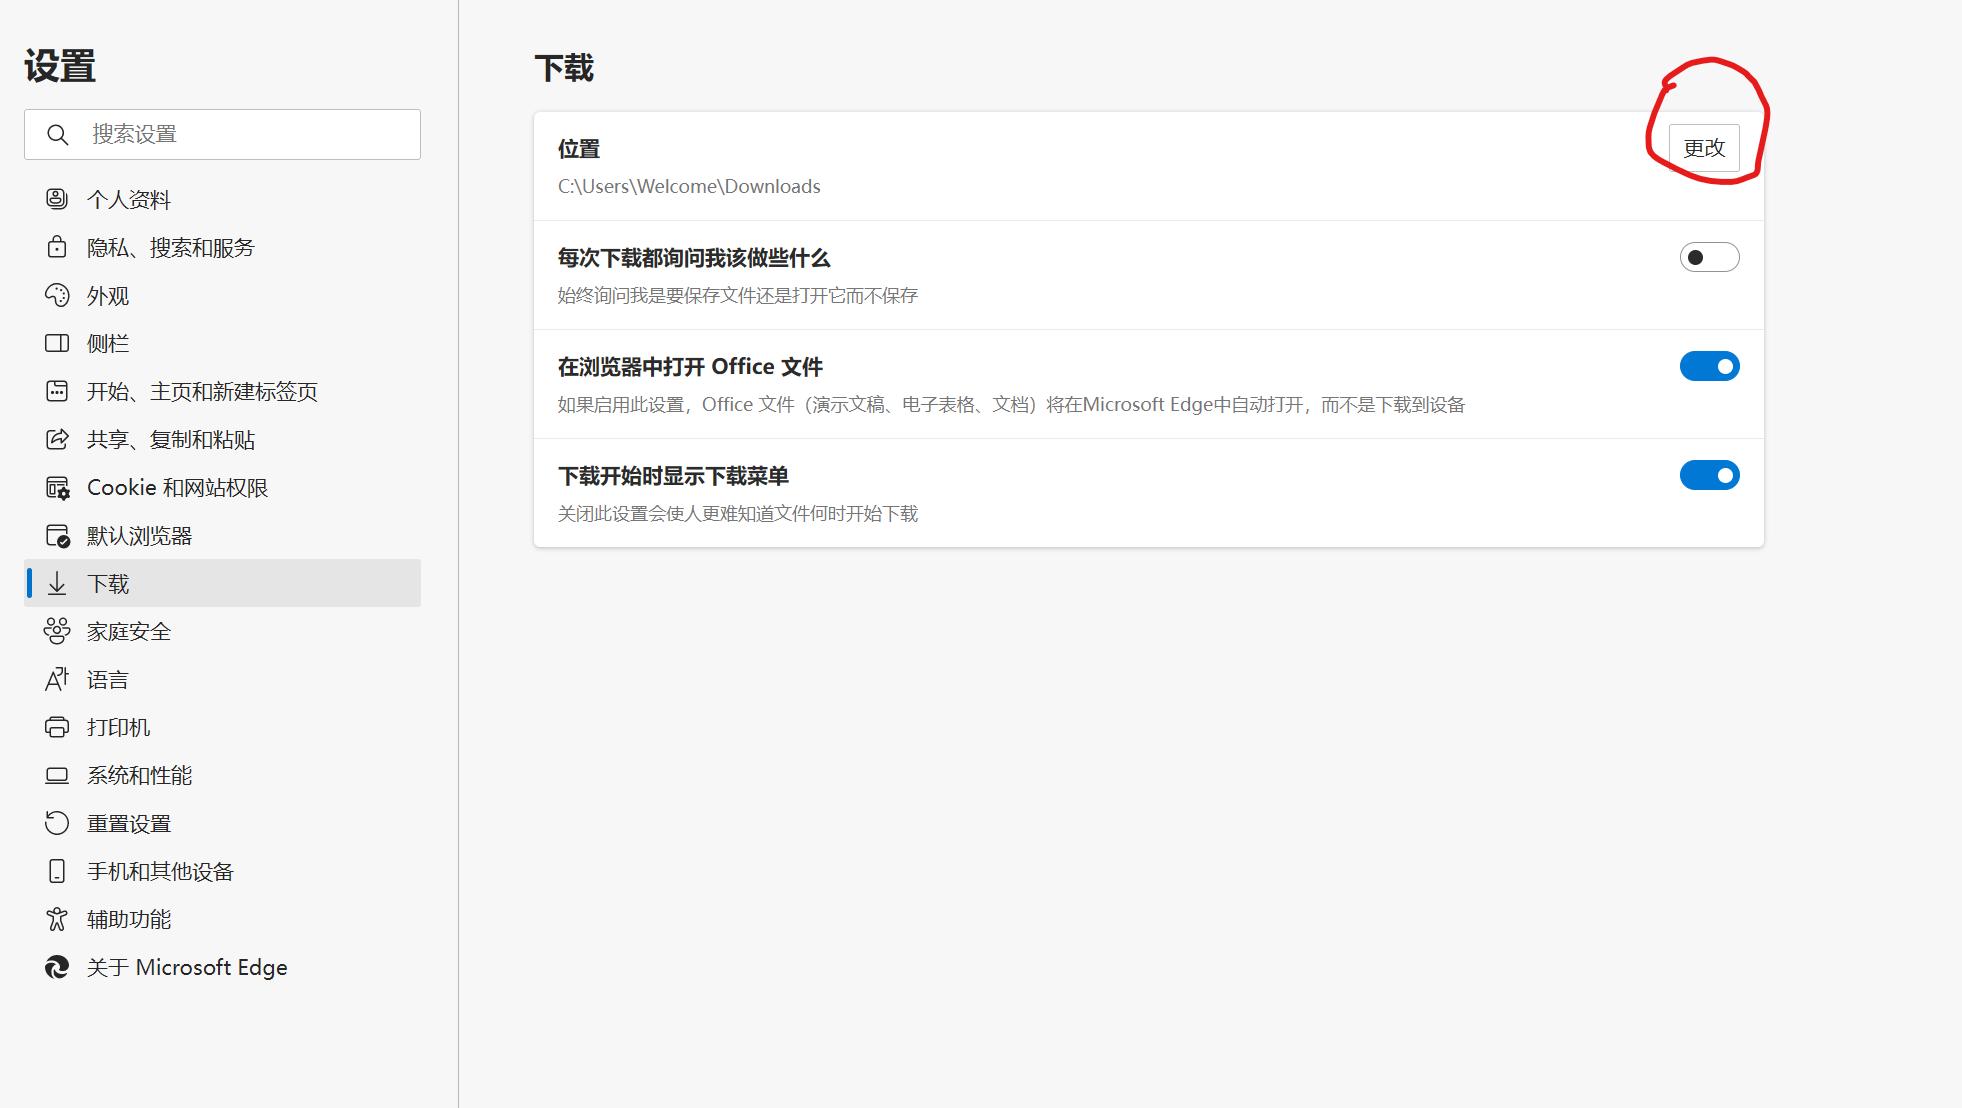This screenshot has width=1962, height=1108.
Task: Click the Microsoft Edge logo icon
Action: [x=57, y=967]
